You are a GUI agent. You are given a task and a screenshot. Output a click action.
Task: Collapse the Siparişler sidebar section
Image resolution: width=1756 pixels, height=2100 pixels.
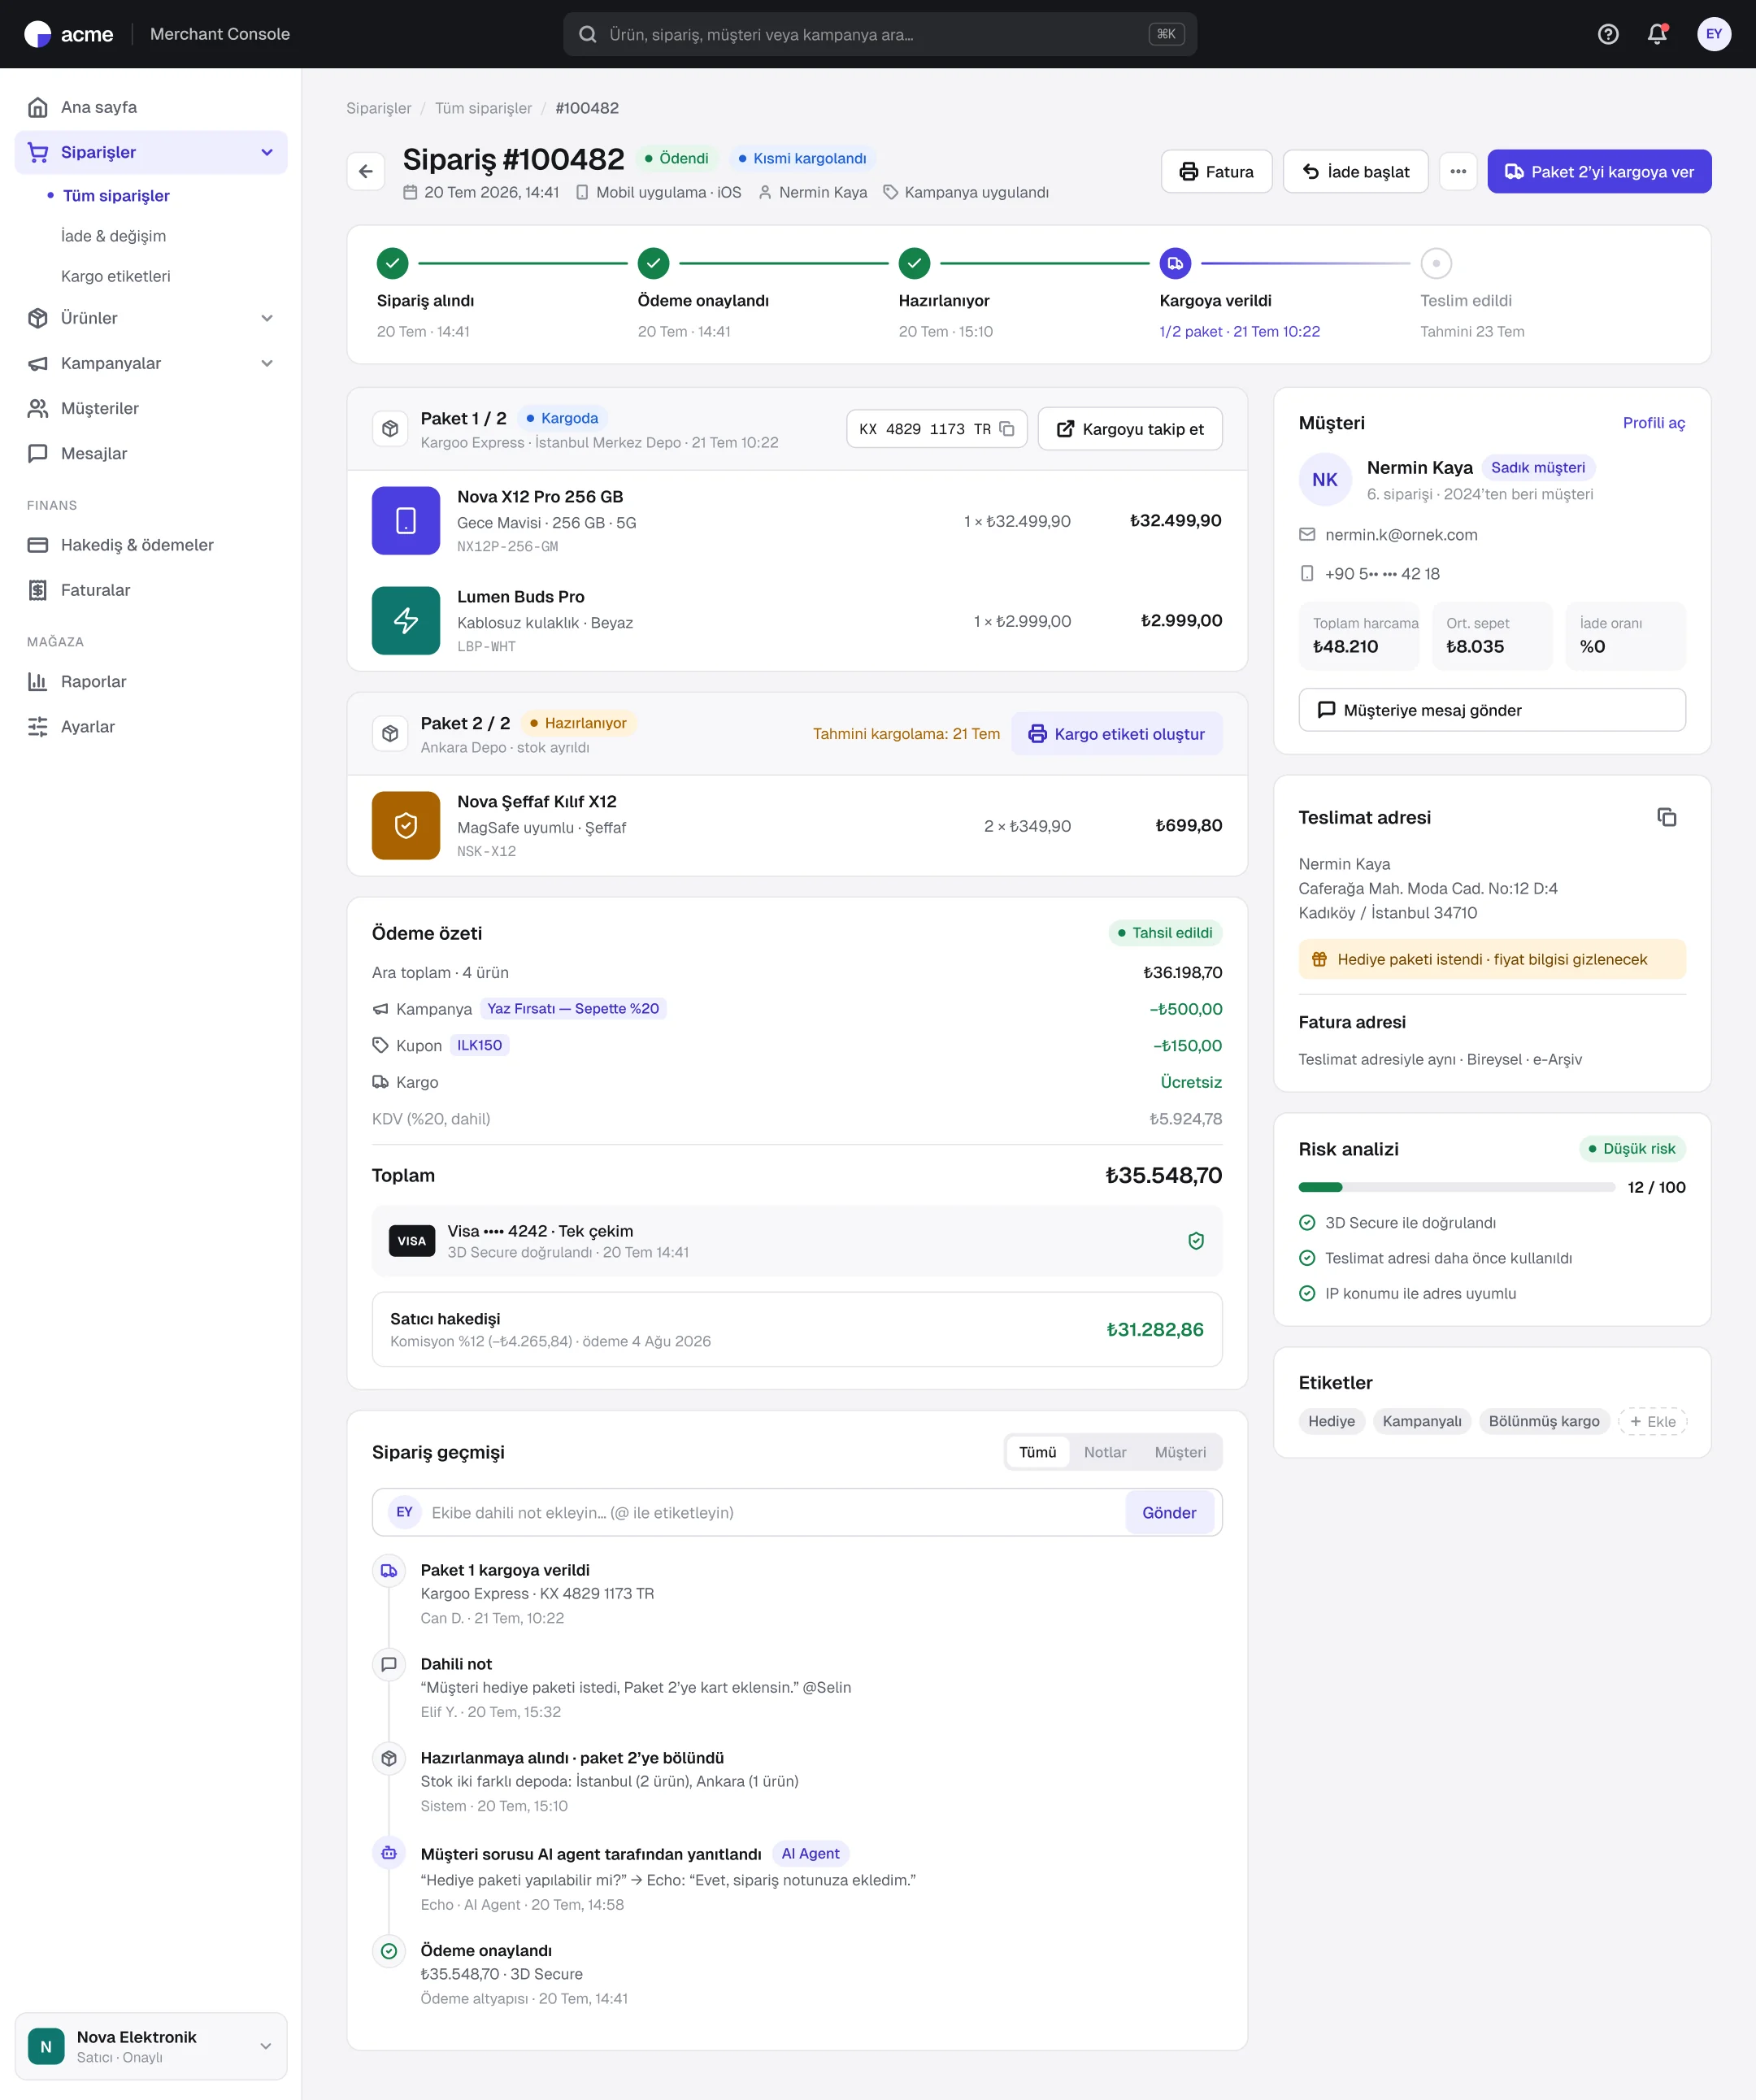(x=267, y=152)
